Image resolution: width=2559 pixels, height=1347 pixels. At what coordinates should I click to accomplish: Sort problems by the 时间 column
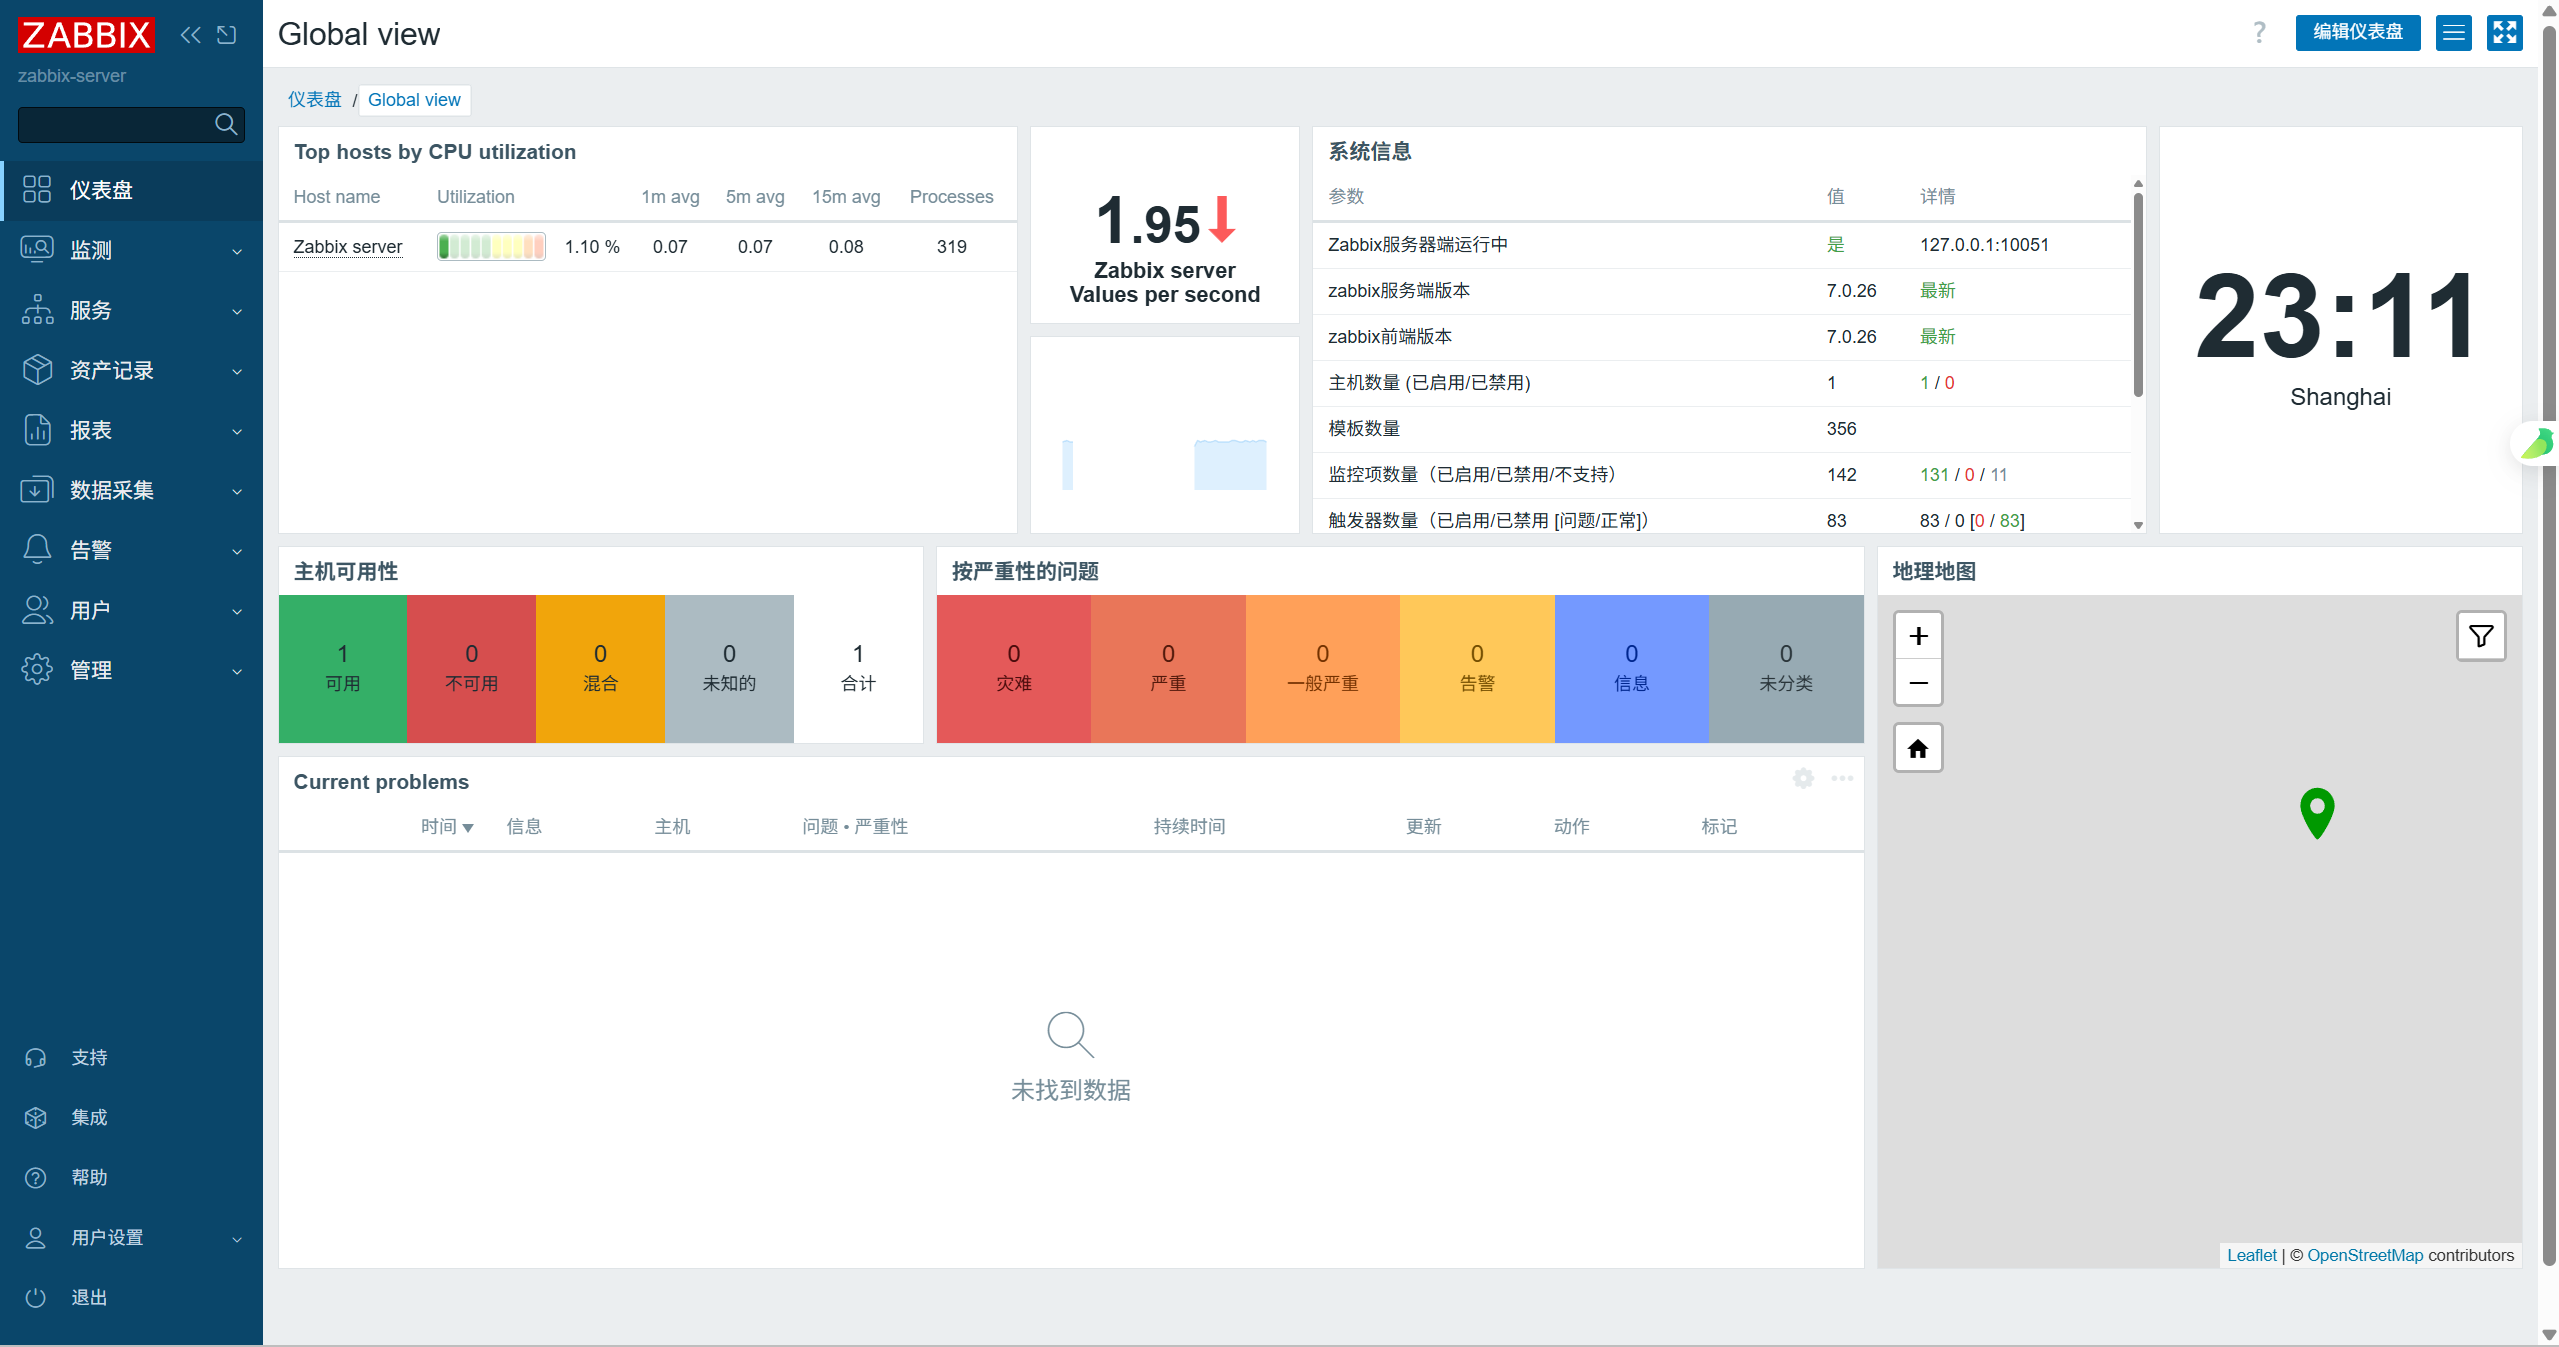tap(447, 827)
